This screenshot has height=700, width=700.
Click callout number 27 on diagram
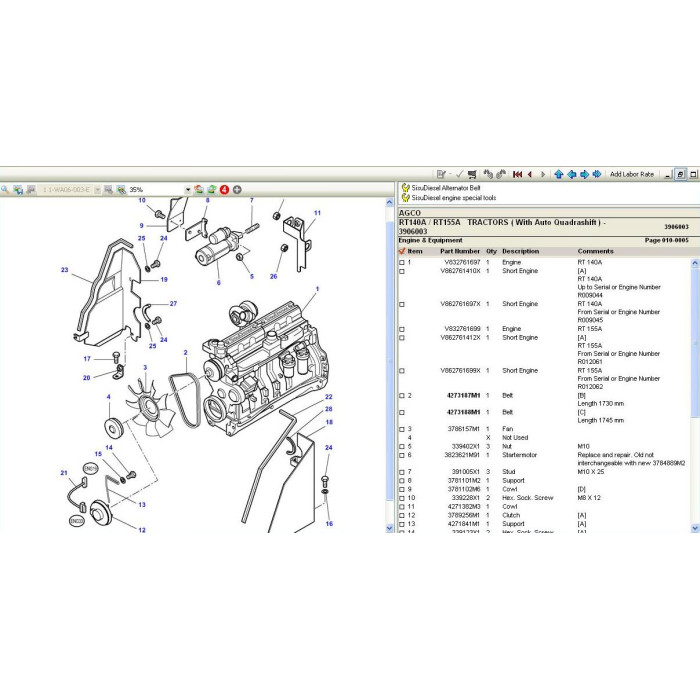click(x=173, y=304)
